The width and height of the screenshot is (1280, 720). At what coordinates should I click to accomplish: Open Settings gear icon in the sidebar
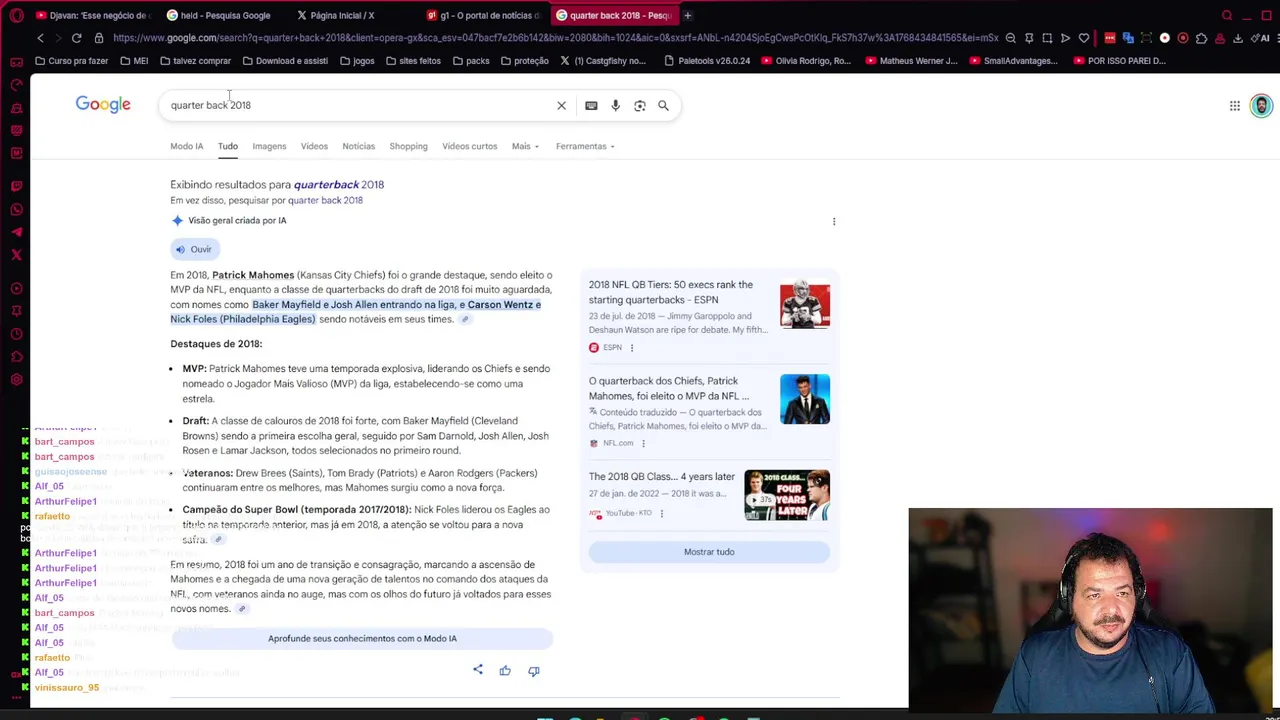pos(16,380)
